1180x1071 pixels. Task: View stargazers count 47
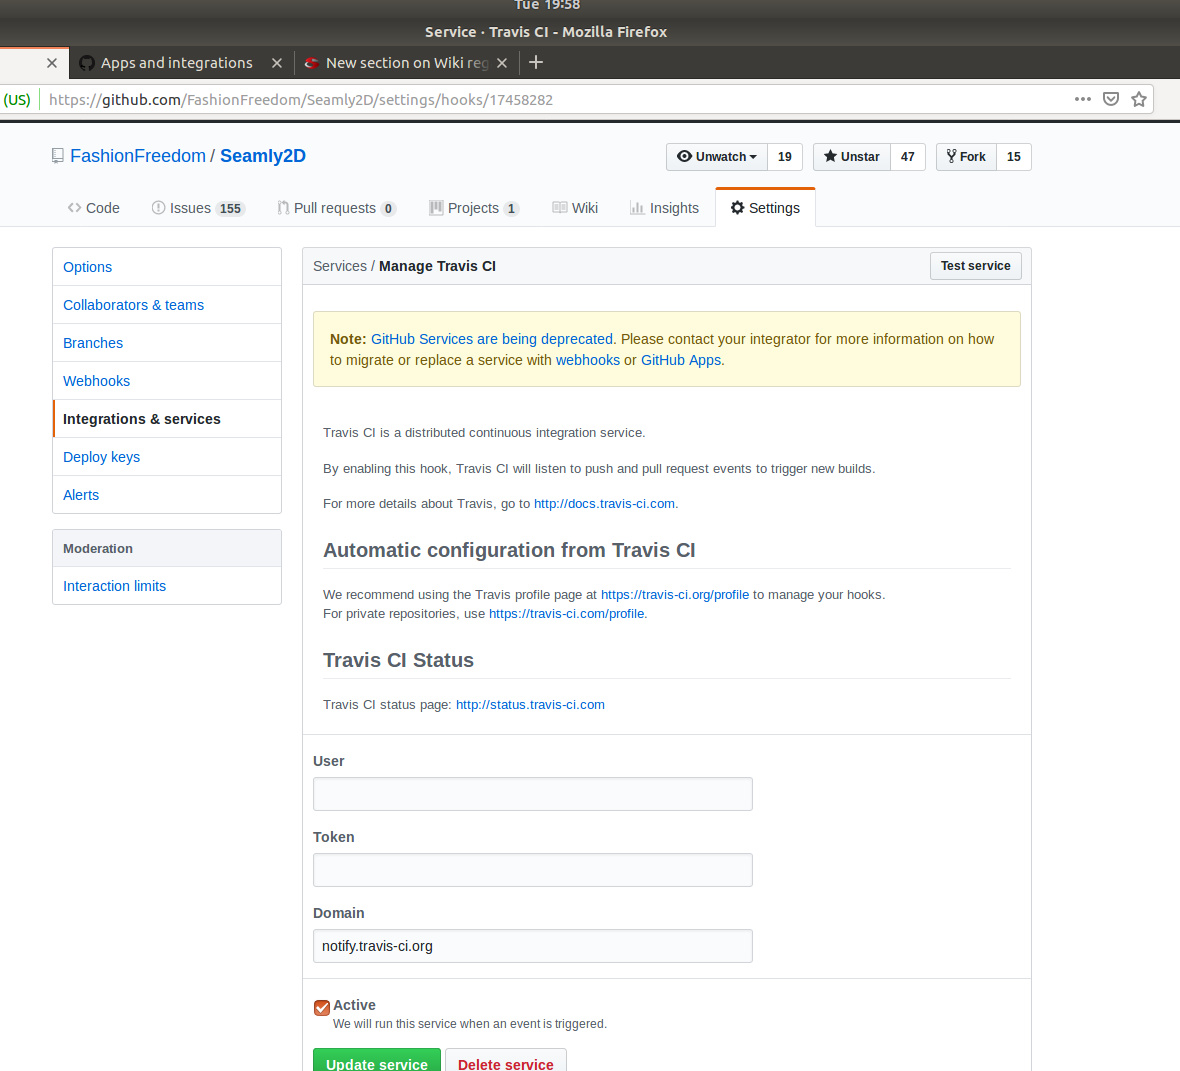(x=908, y=157)
